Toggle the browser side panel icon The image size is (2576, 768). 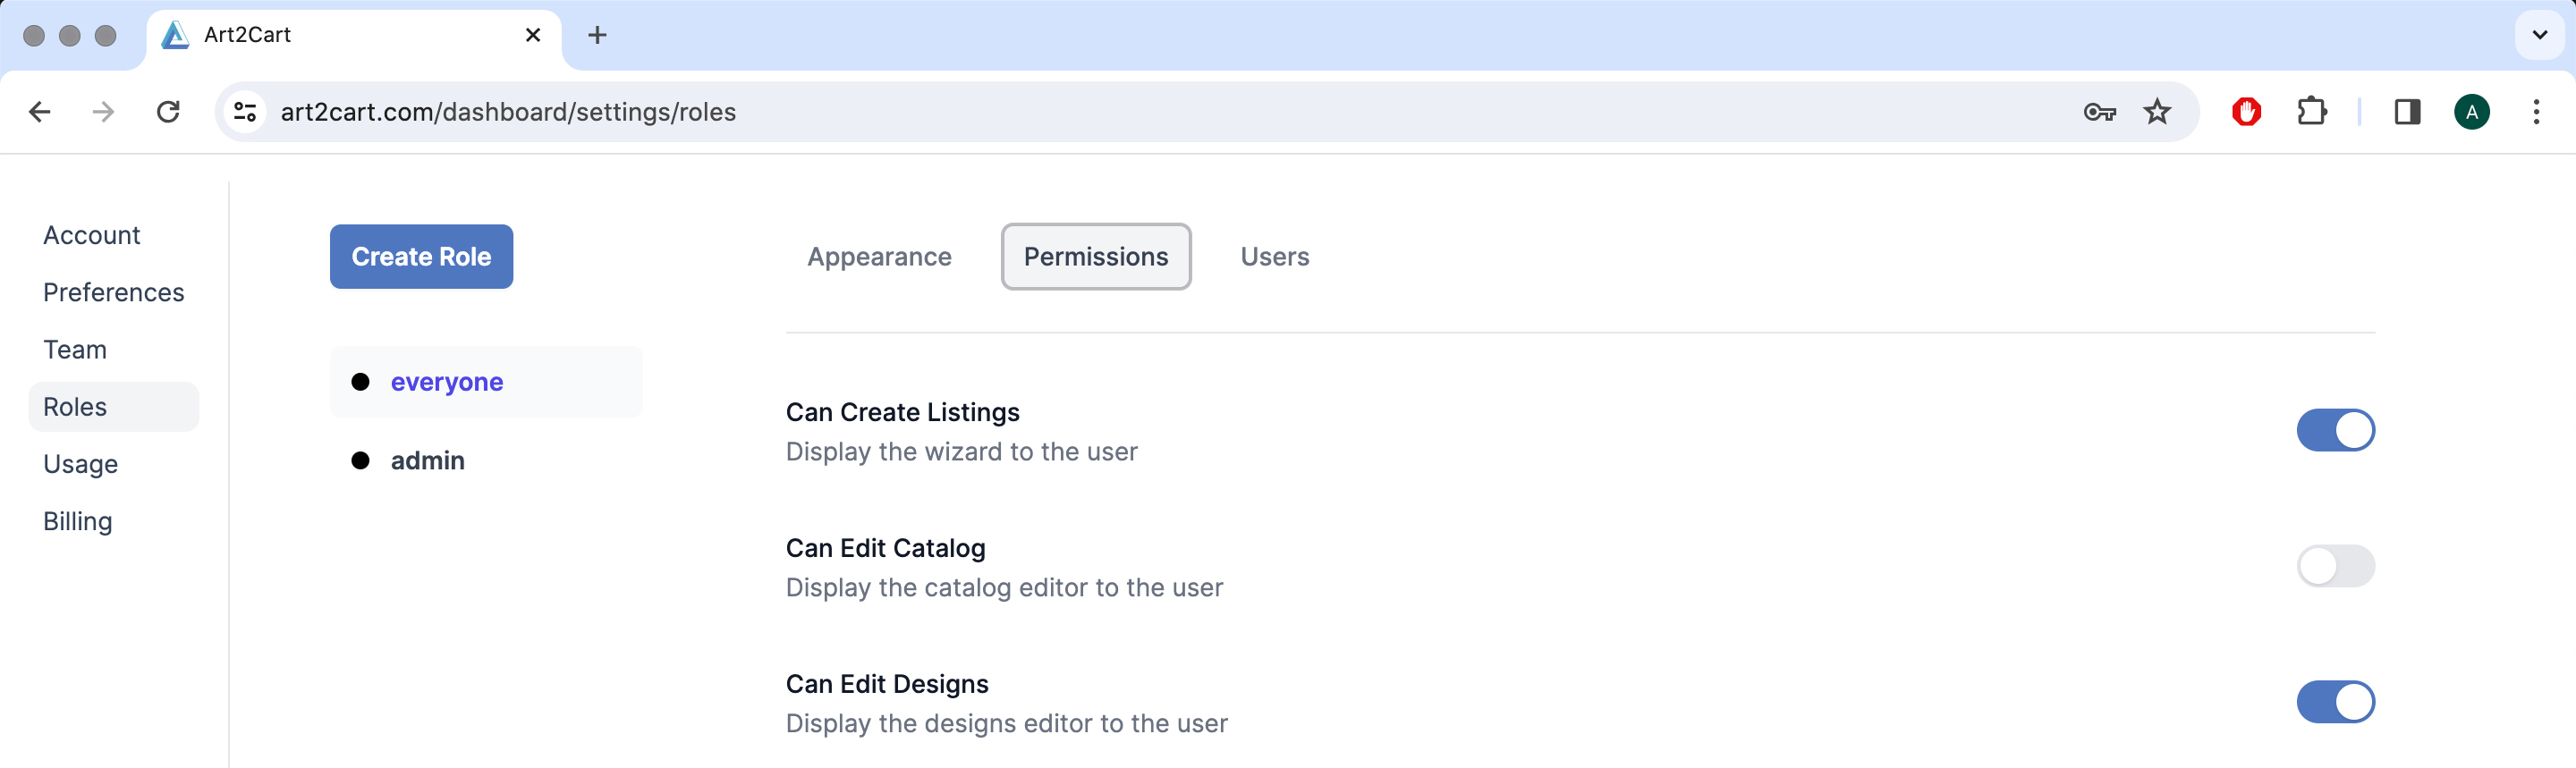pyautogui.click(x=2407, y=112)
